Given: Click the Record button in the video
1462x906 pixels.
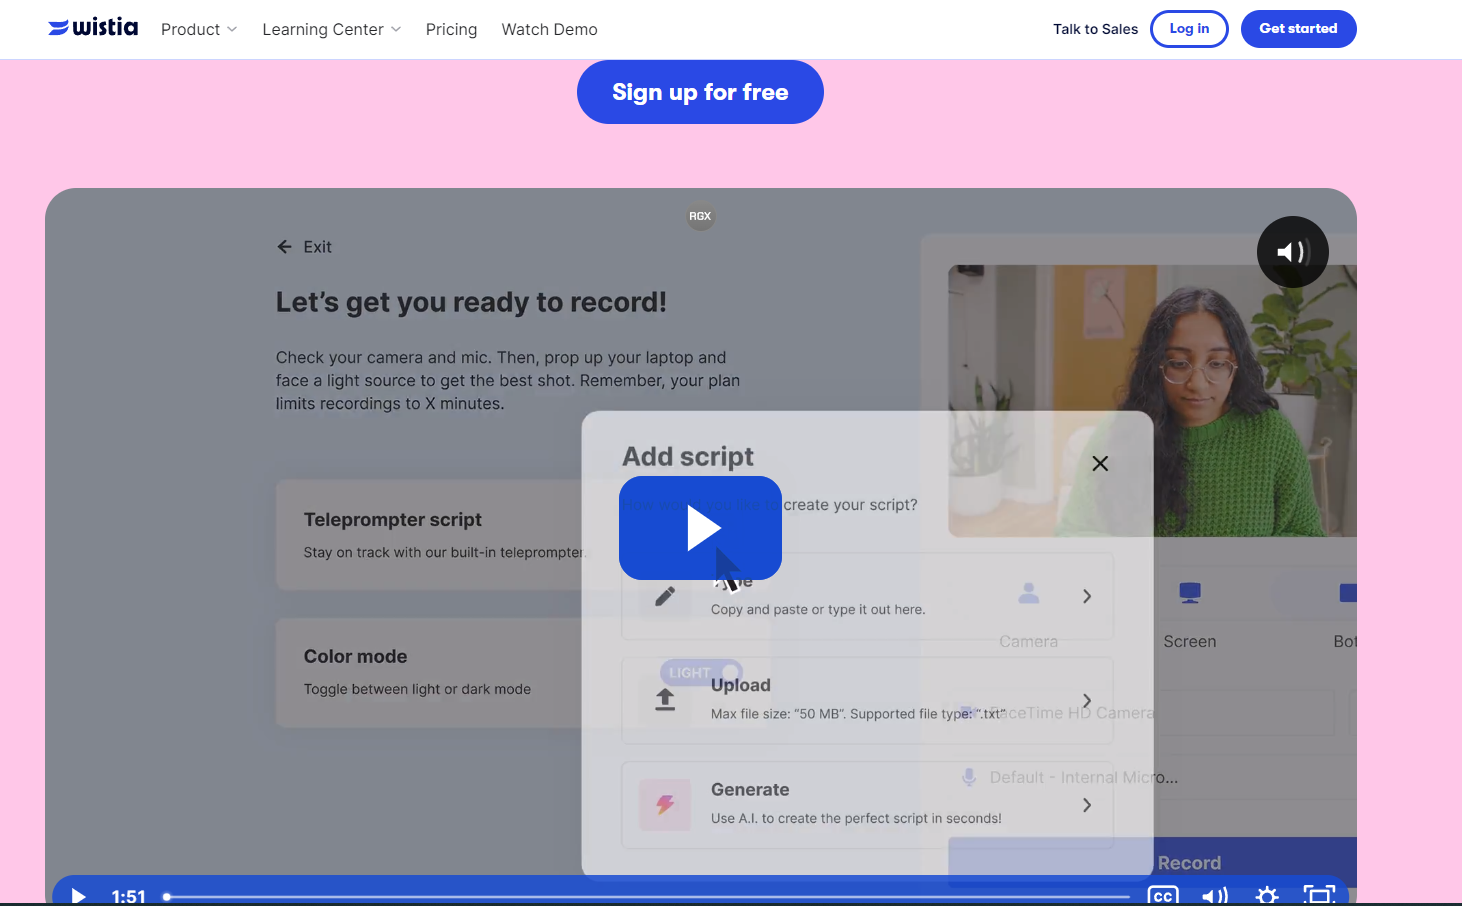Looking at the screenshot, I should coord(1152,862).
